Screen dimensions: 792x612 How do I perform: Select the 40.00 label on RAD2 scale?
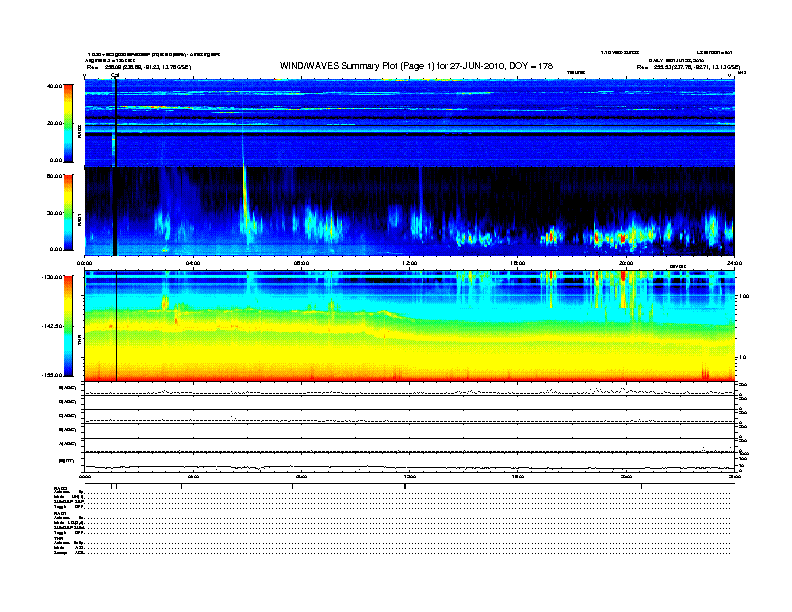click(x=54, y=86)
